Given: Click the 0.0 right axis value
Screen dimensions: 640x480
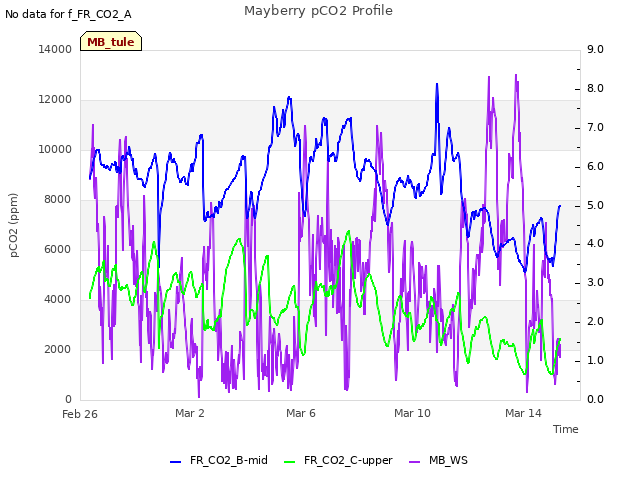Looking at the screenshot, I should click(x=595, y=399).
